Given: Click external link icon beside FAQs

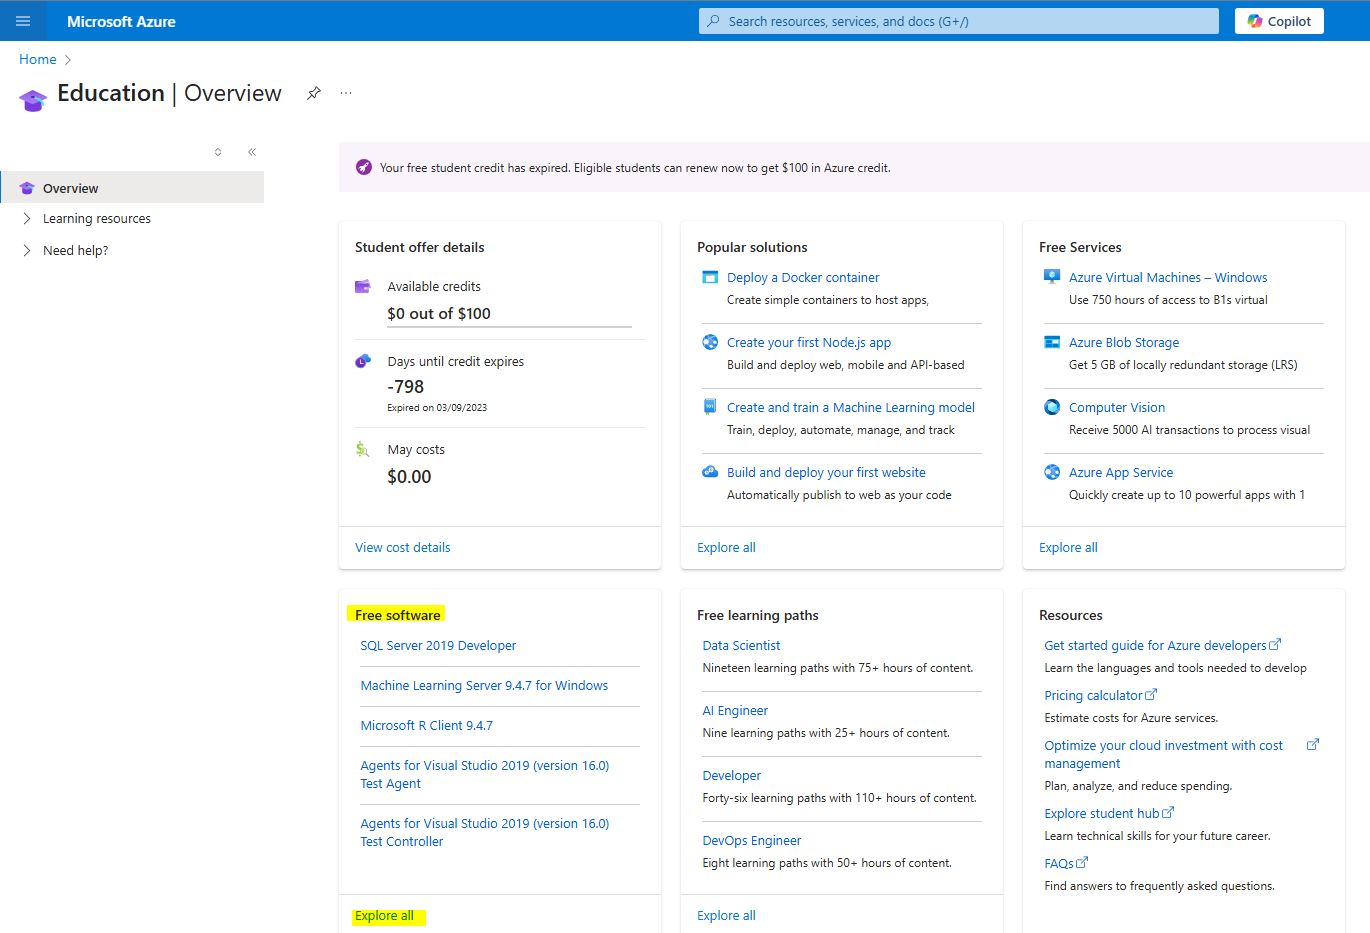Looking at the screenshot, I should pos(1082,862).
